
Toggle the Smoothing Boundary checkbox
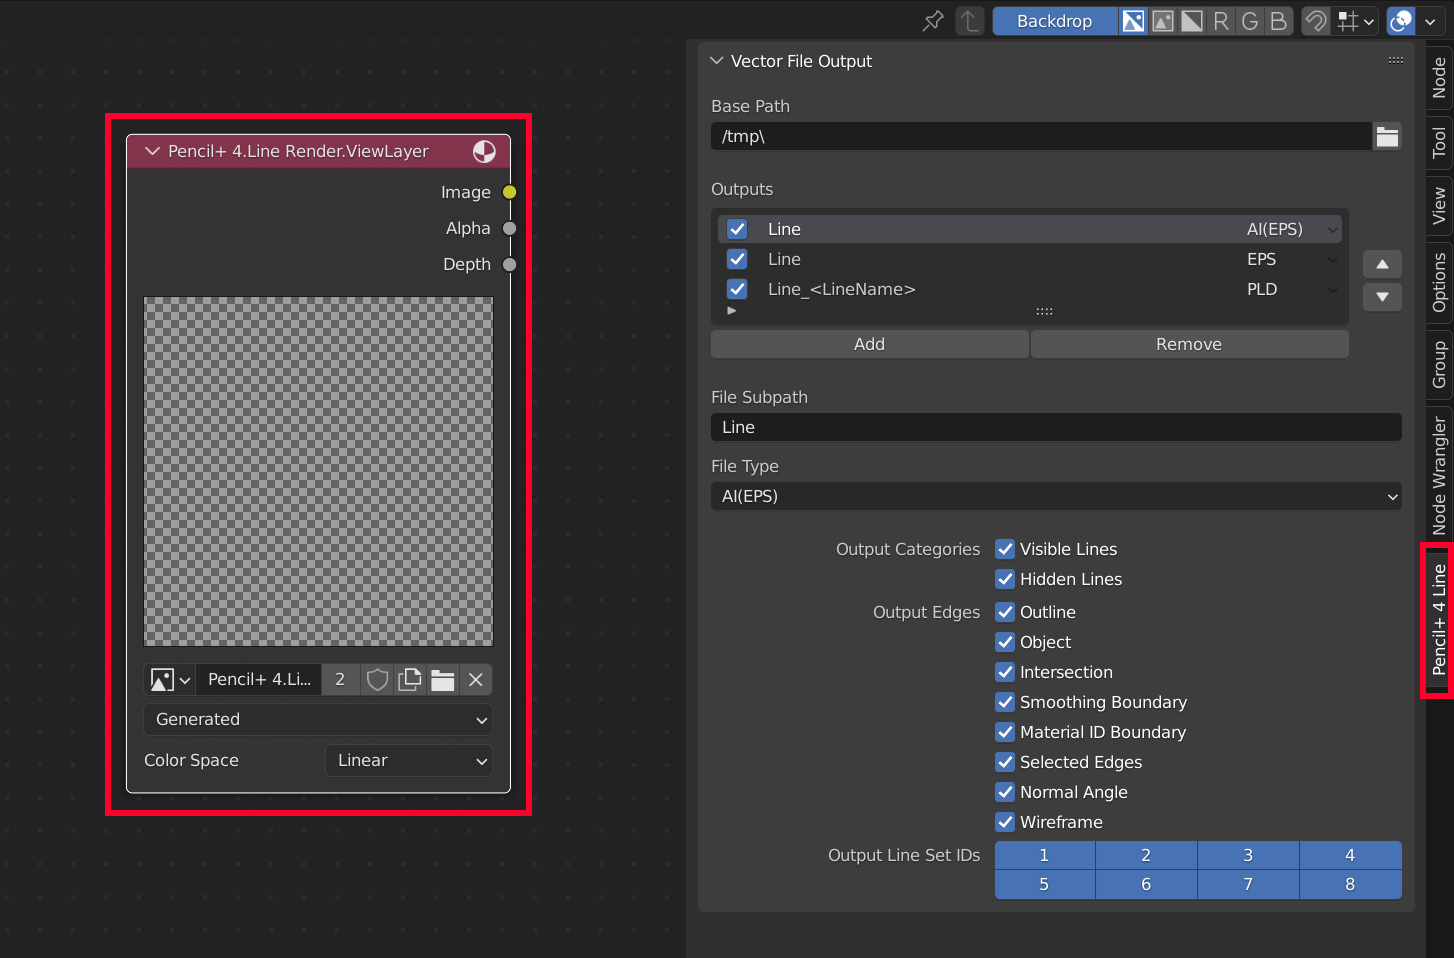(x=1005, y=702)
